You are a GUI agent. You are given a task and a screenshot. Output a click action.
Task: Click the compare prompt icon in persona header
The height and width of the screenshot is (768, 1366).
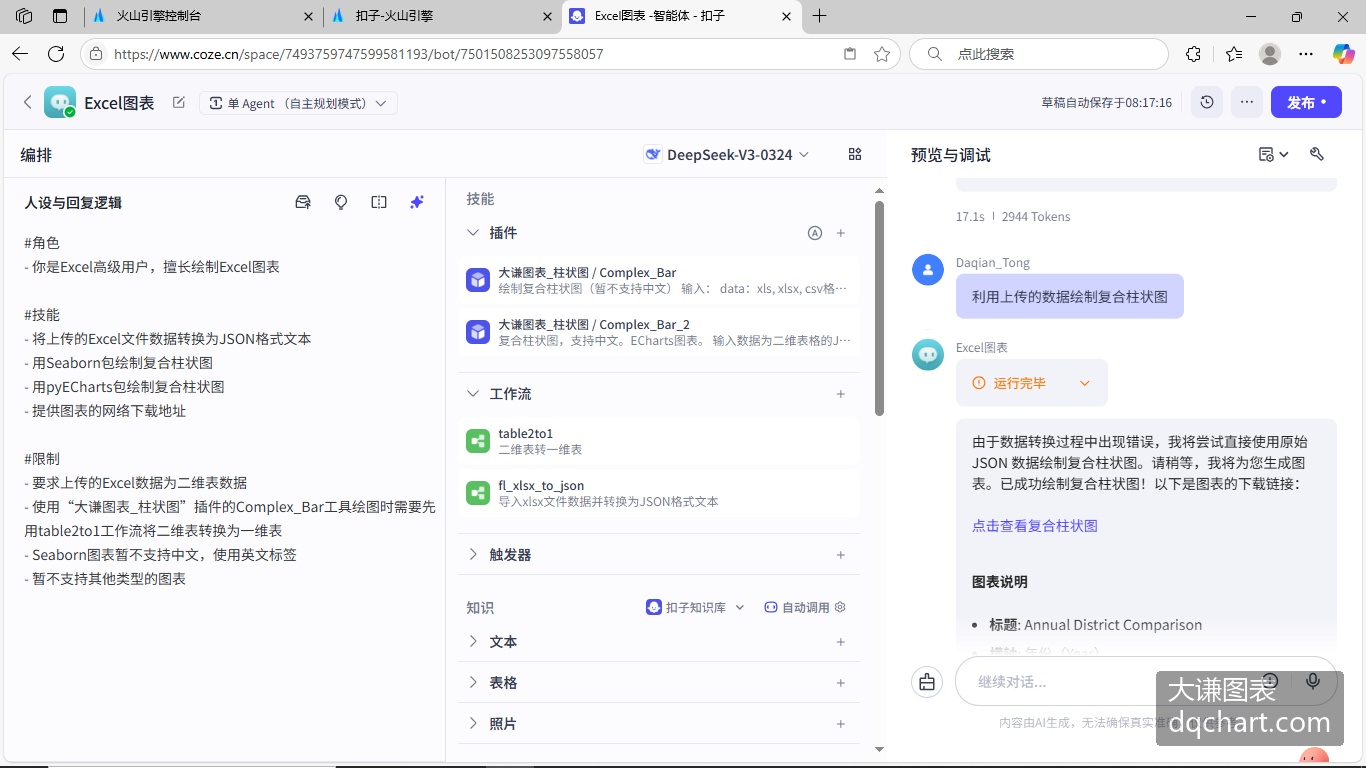[x=379, y=202]
